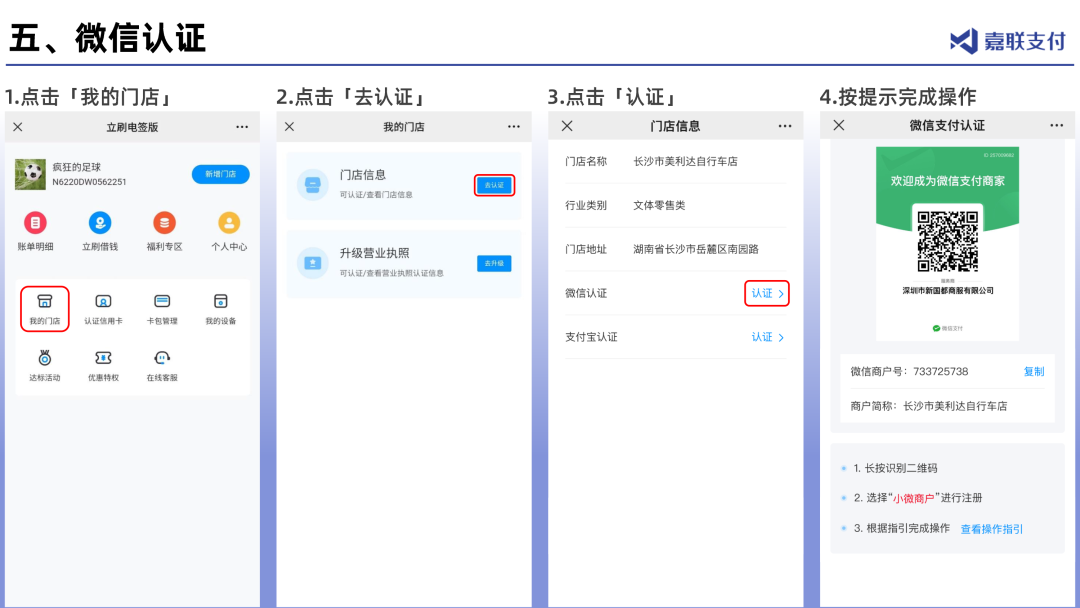Viewport: 1080px width, 608px height.
Task: Click 复制 next to 微信商户号
Action: [1034, 371]
